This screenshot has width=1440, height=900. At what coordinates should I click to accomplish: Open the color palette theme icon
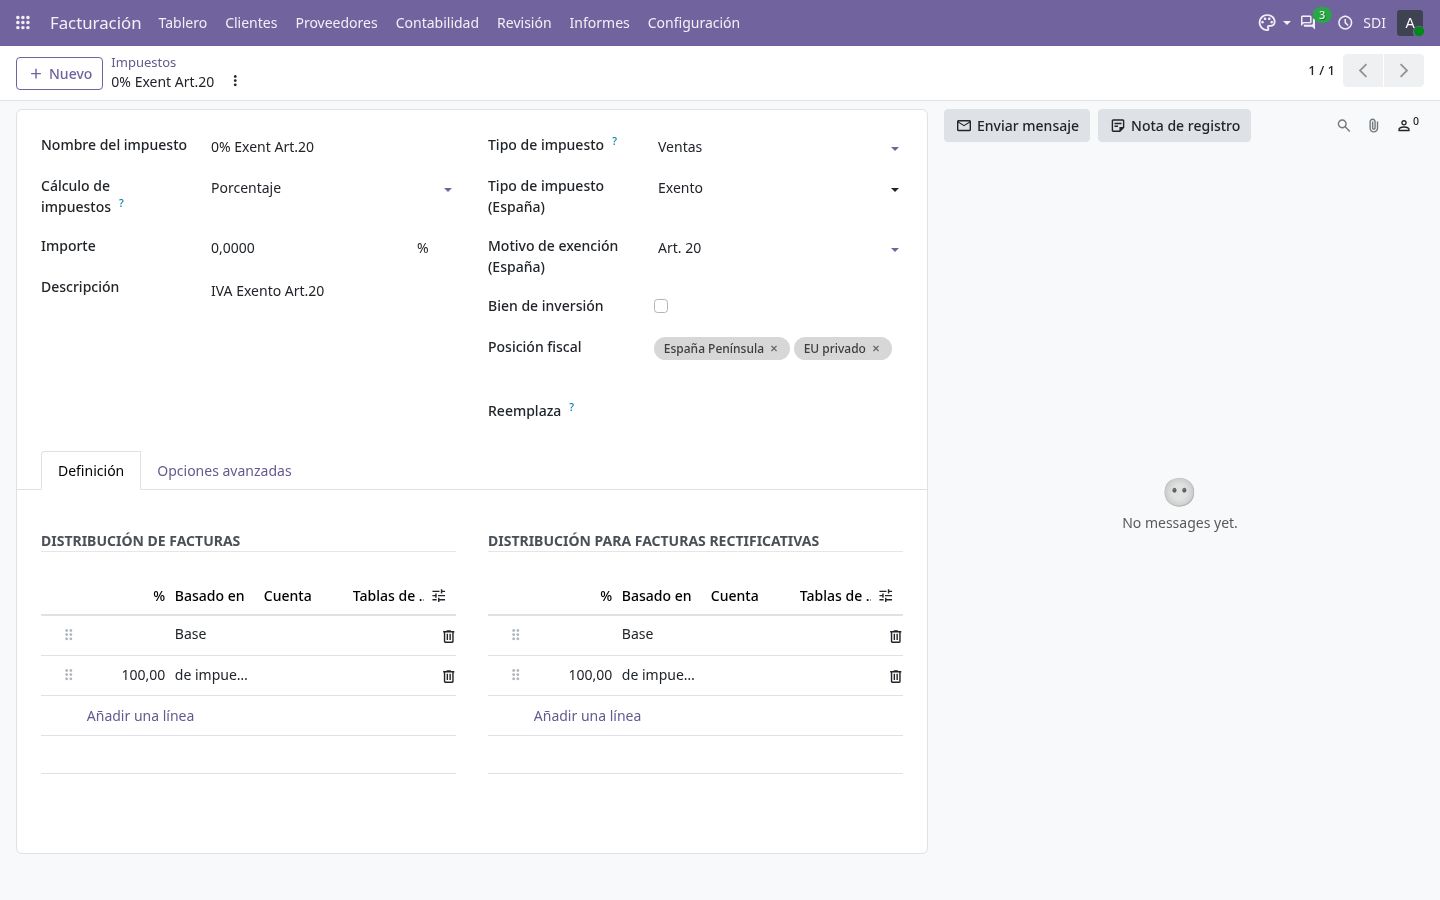(x=1274, y=22)
